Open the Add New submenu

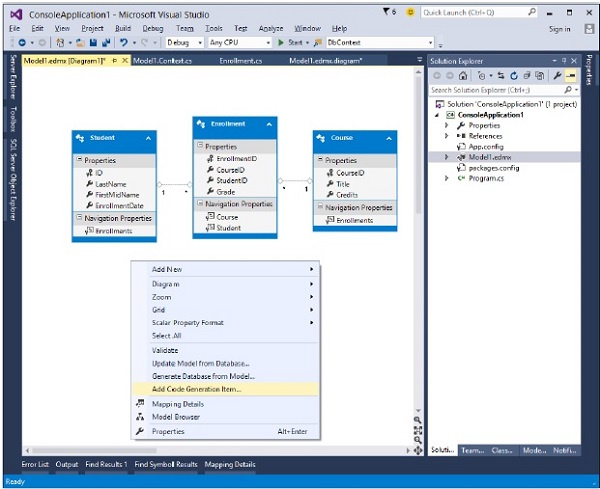(225, 269)
